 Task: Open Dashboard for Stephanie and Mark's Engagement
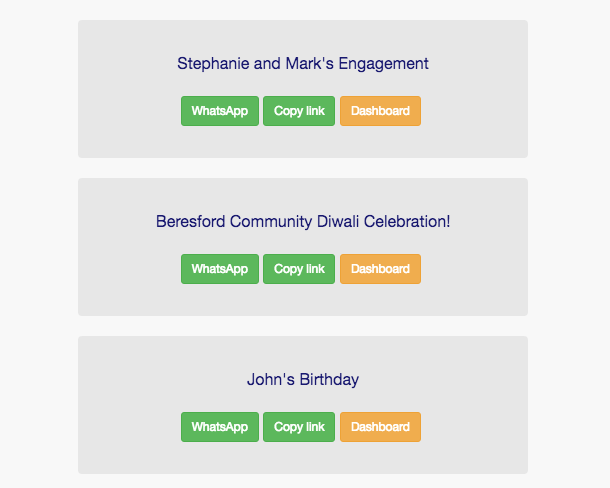(x=380, y=111)
